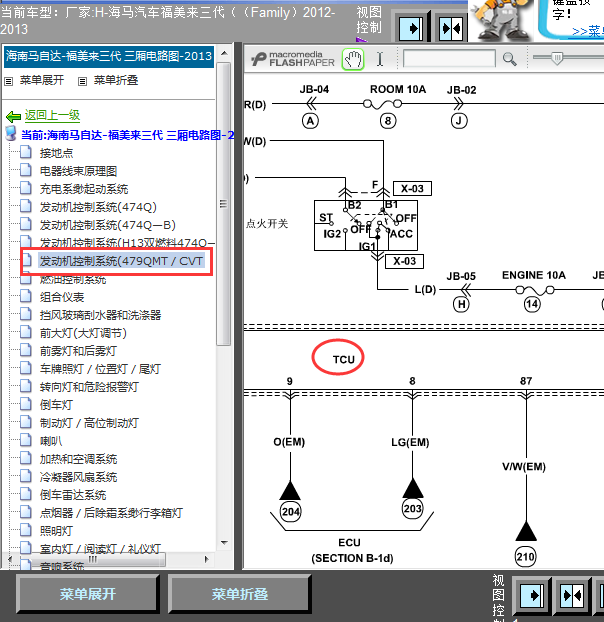Click top view control collapse arrows button
Viewport: 604px width, 622px height.
[x=451, y=28]
